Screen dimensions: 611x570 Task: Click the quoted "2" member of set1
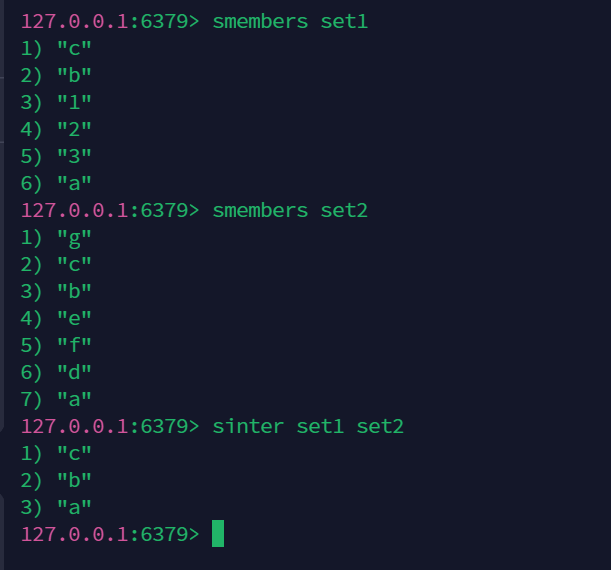point(74,129)
